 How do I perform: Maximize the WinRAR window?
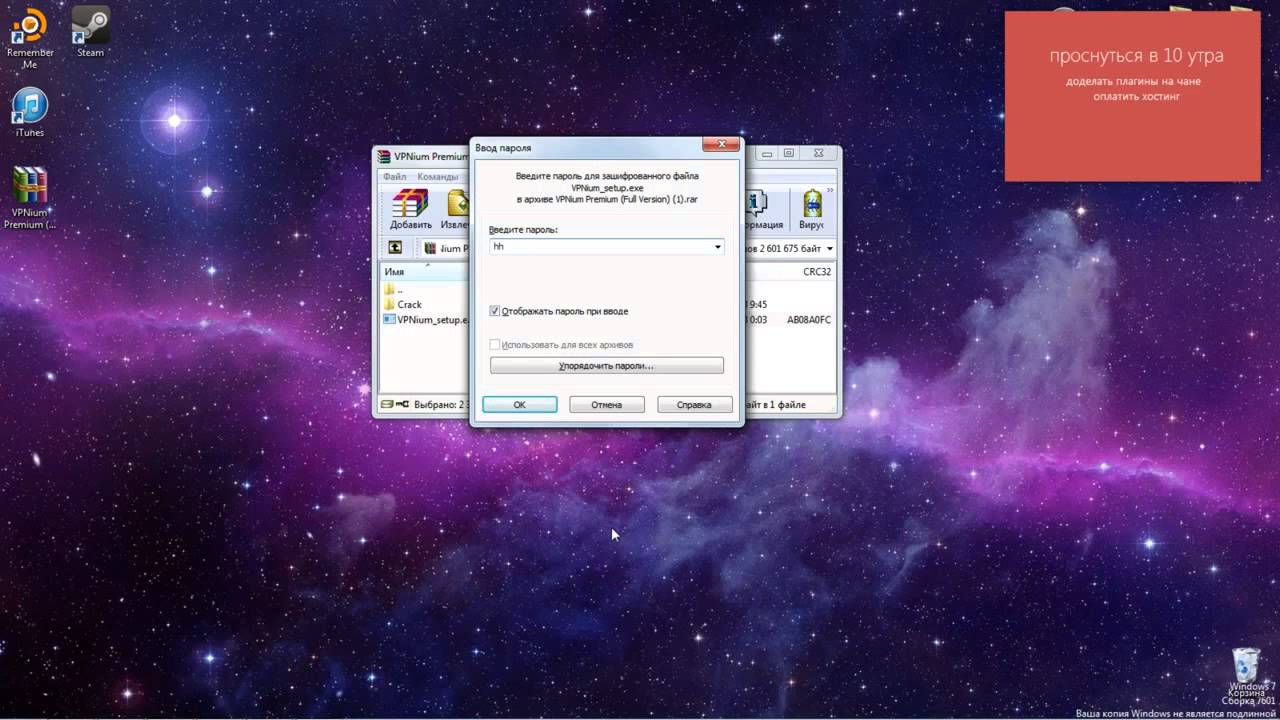(789, 153)
